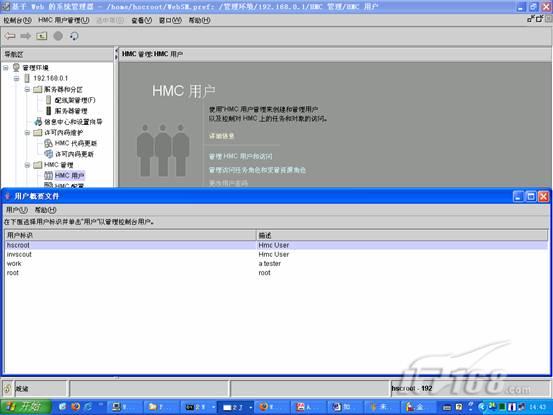Open the 窗口 menu

point(170,20)
